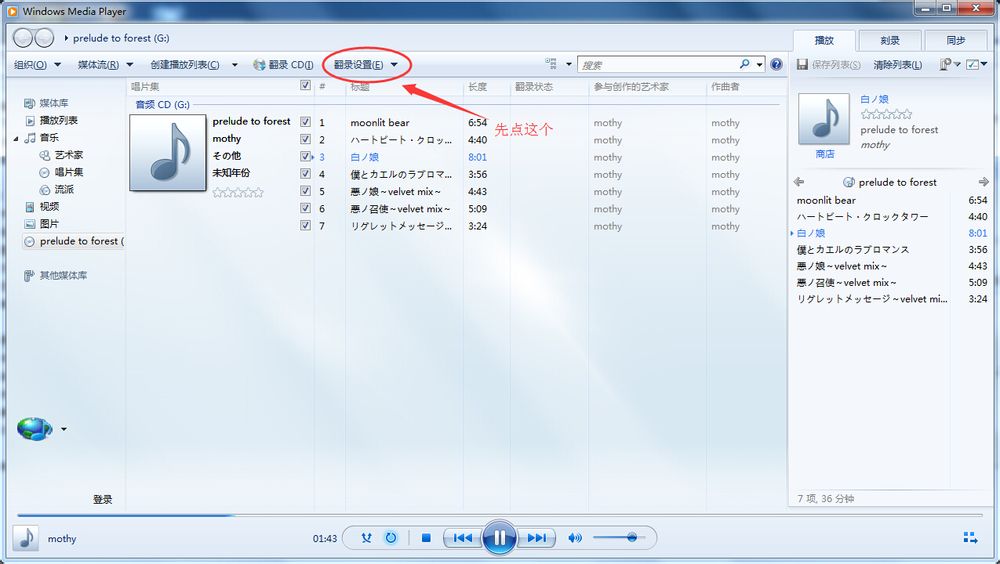
Task: Uncheck track 7 checkbox
Action: point(305,225)
